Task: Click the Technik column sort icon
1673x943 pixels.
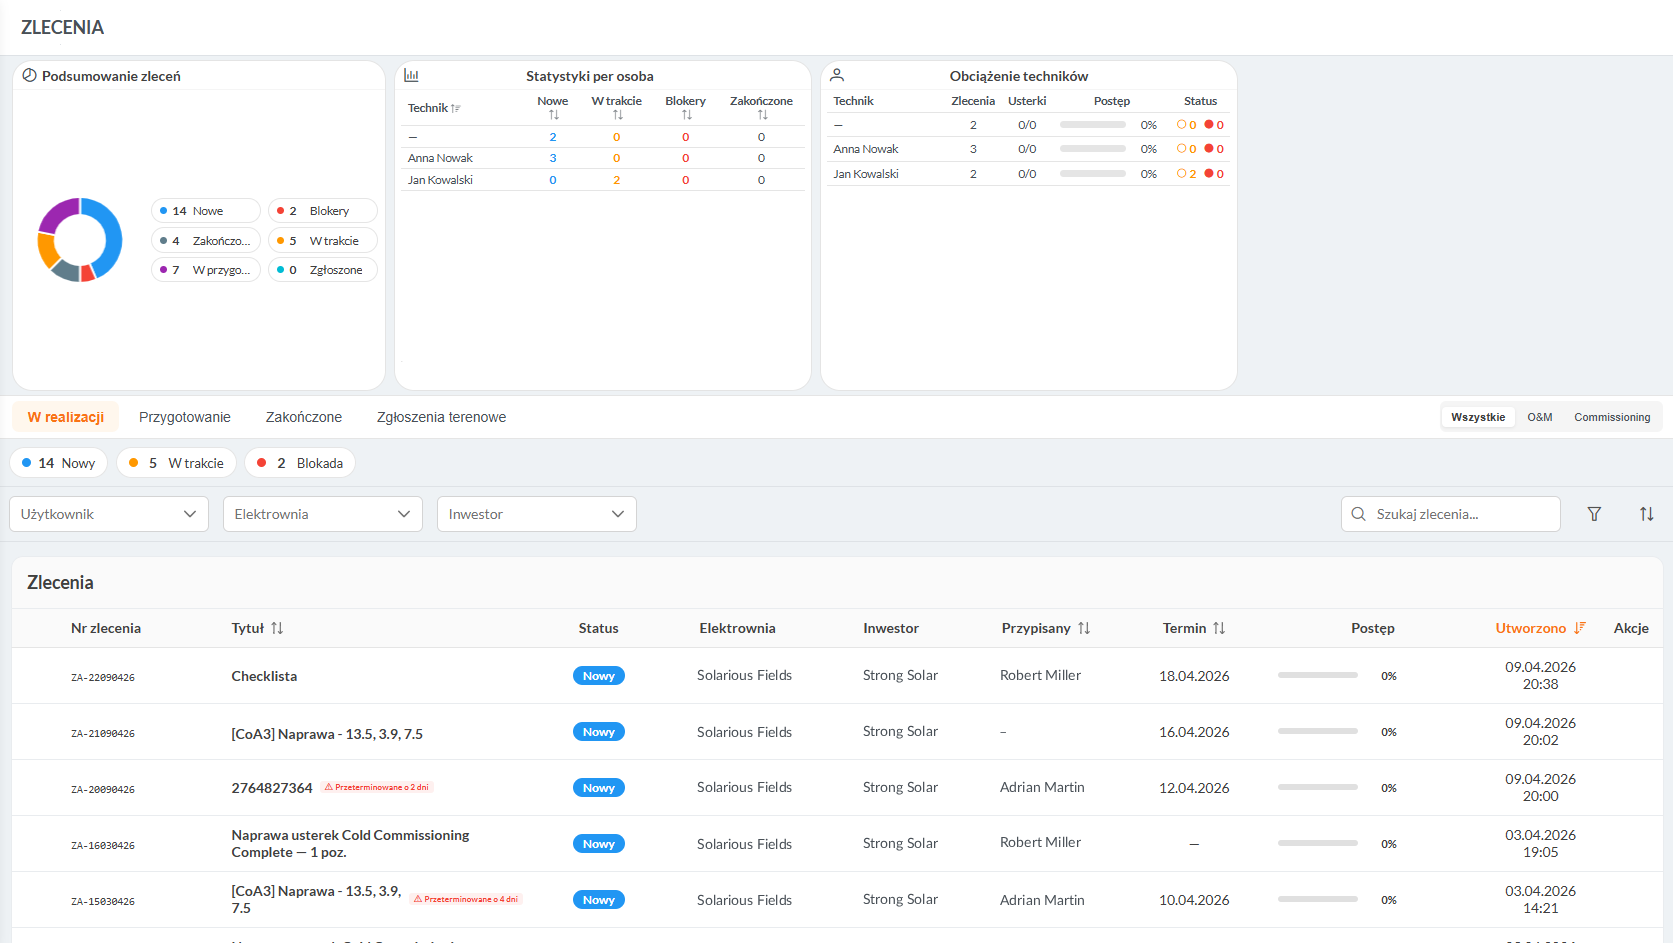Action: click(456, 108)
